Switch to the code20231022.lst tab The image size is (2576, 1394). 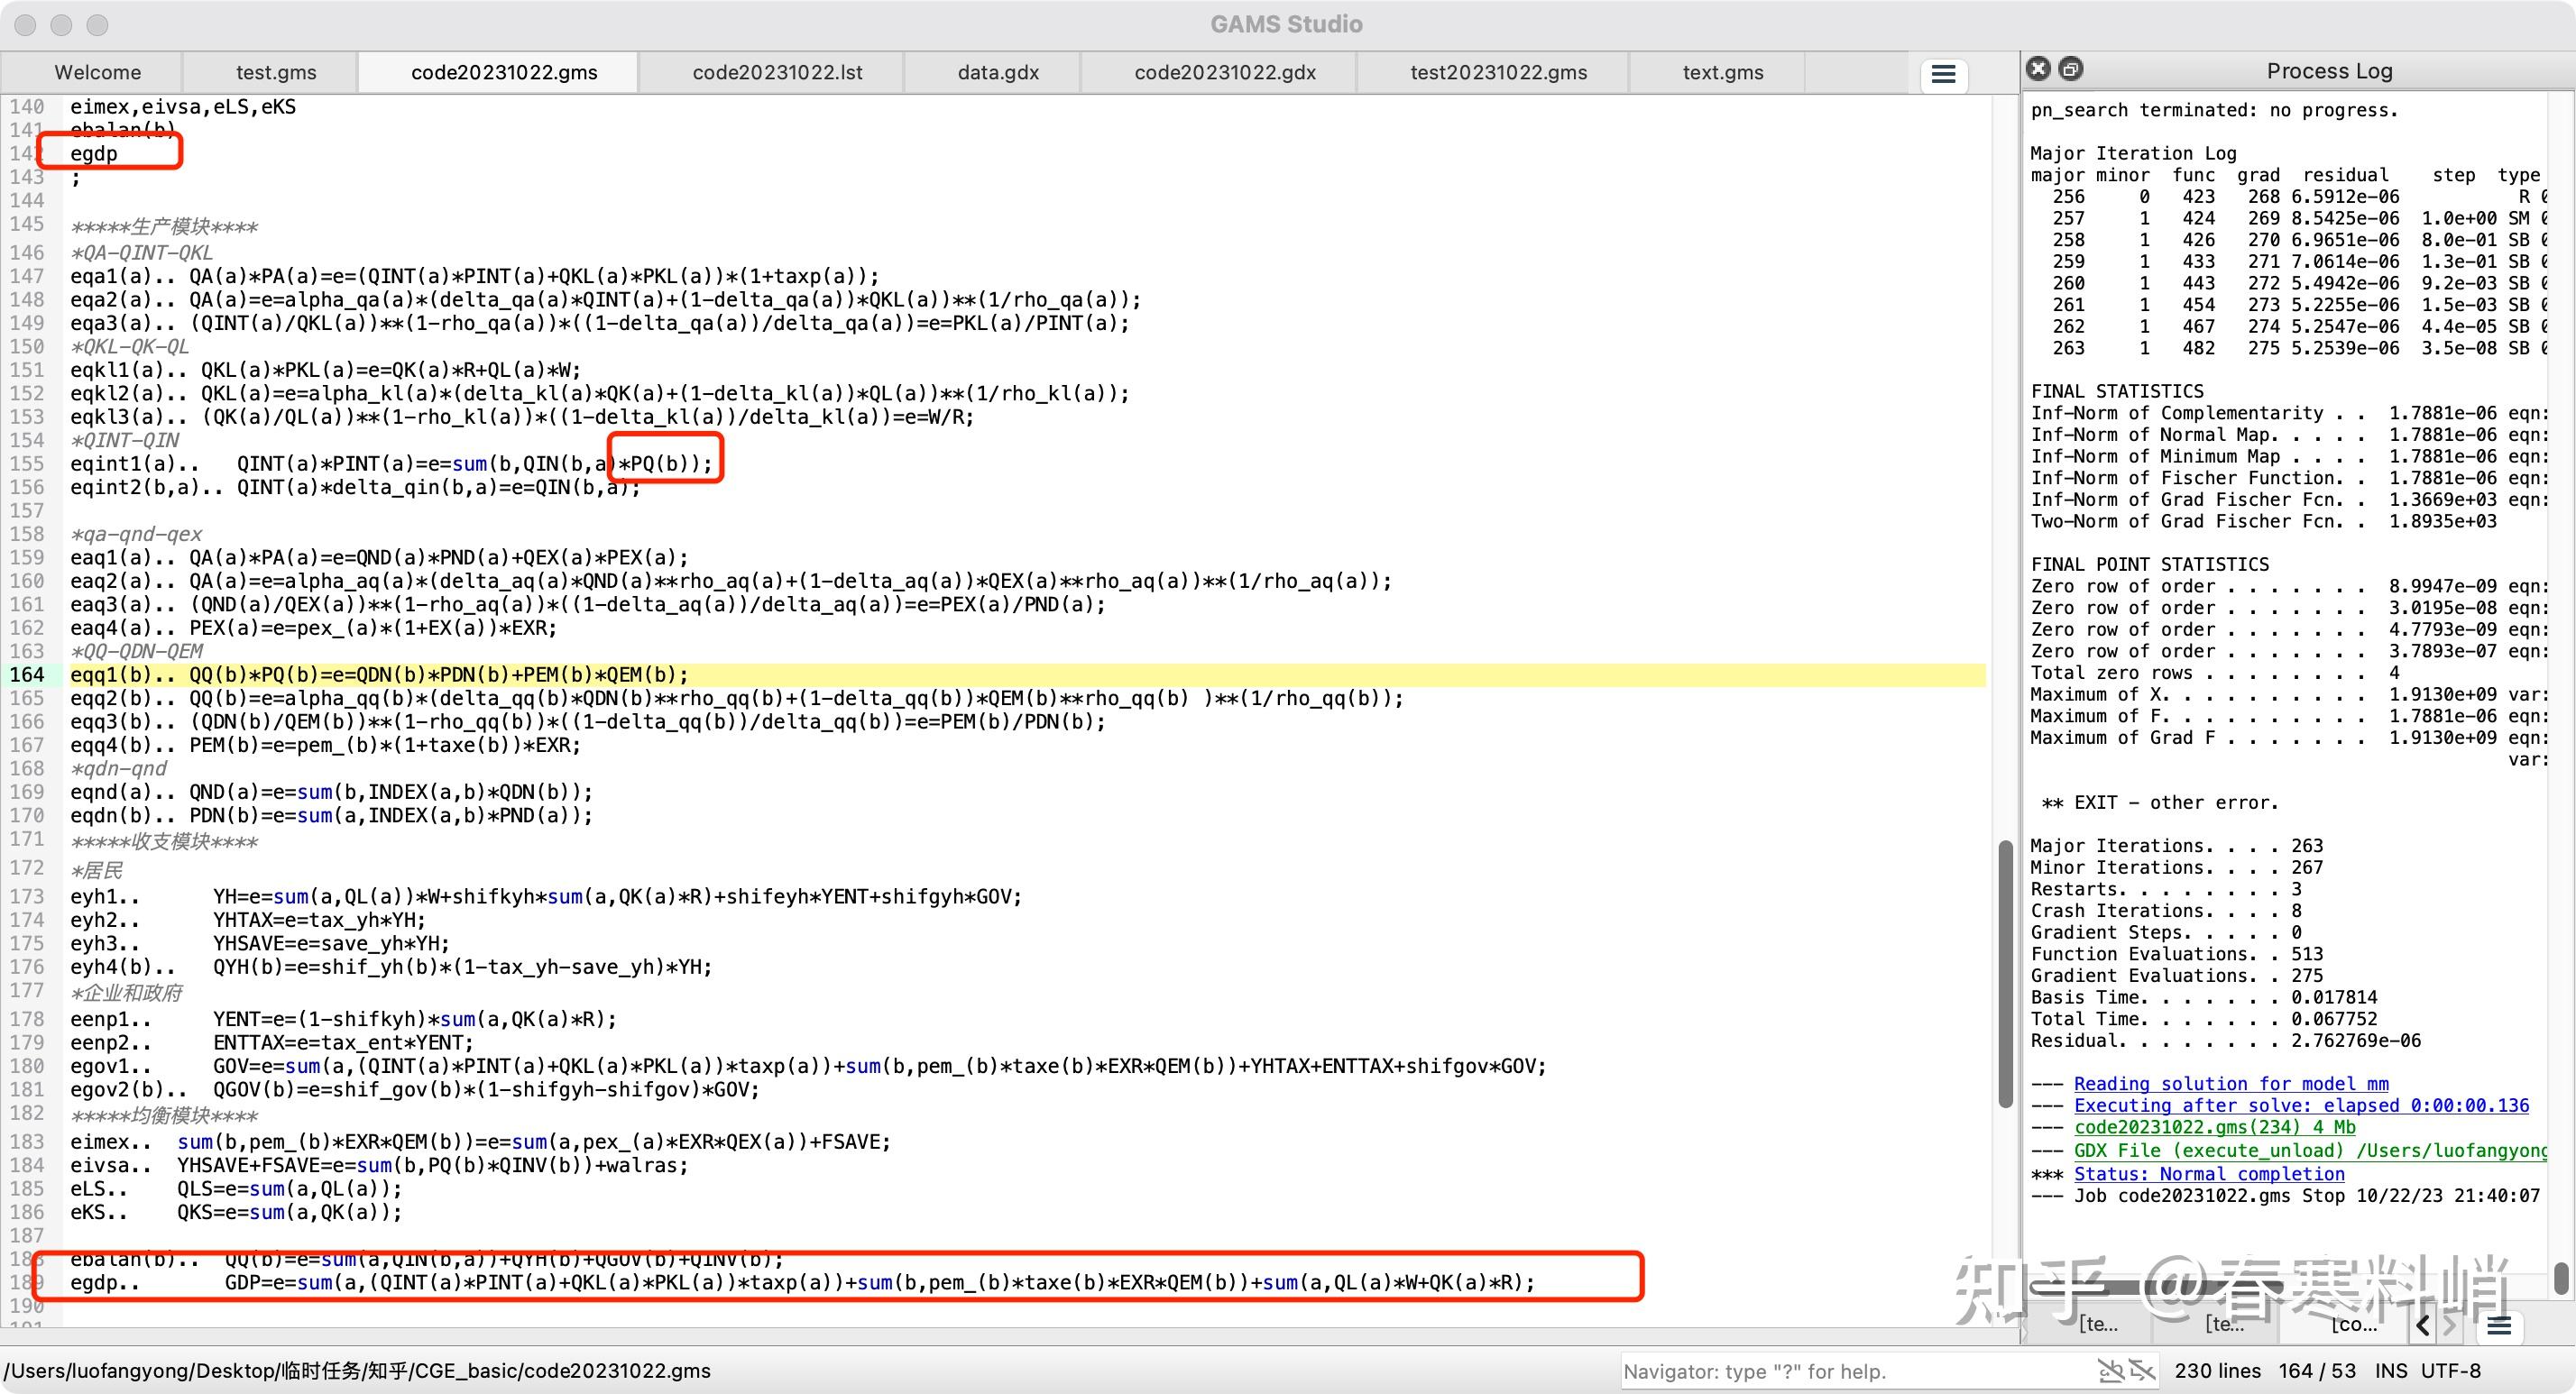tap(777, 73)
